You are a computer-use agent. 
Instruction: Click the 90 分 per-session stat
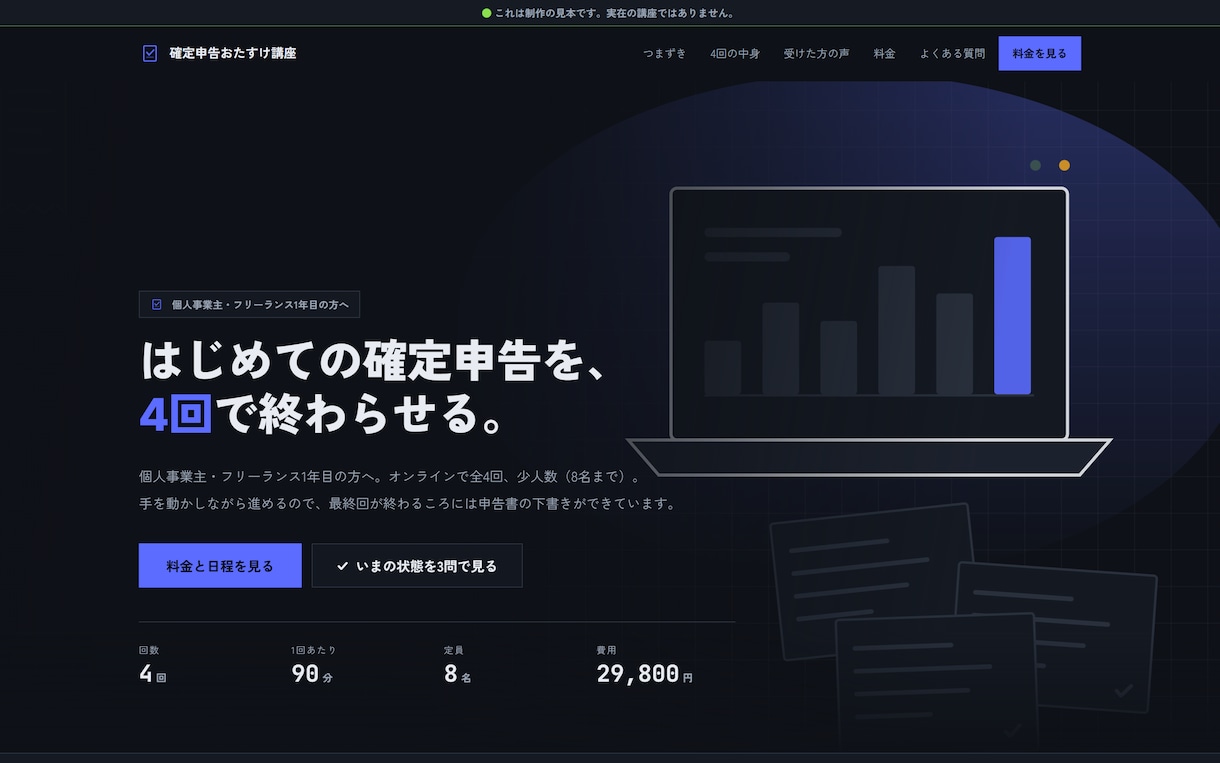pos(312,674)
